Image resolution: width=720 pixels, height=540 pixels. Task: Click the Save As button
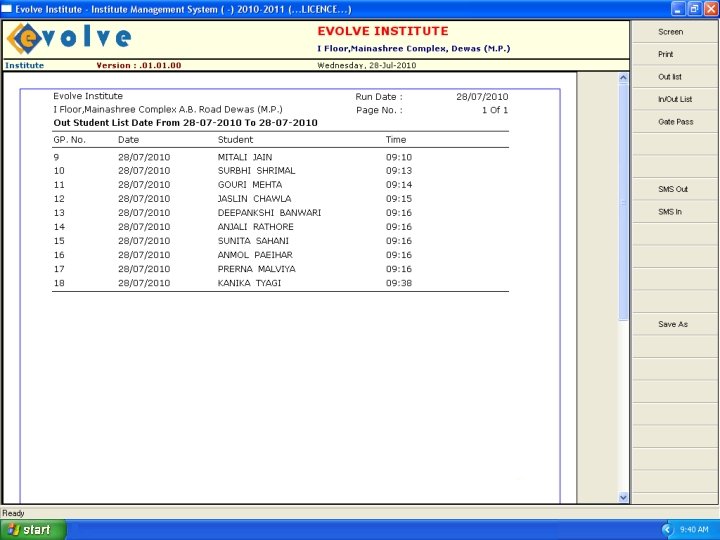(674, 324)
